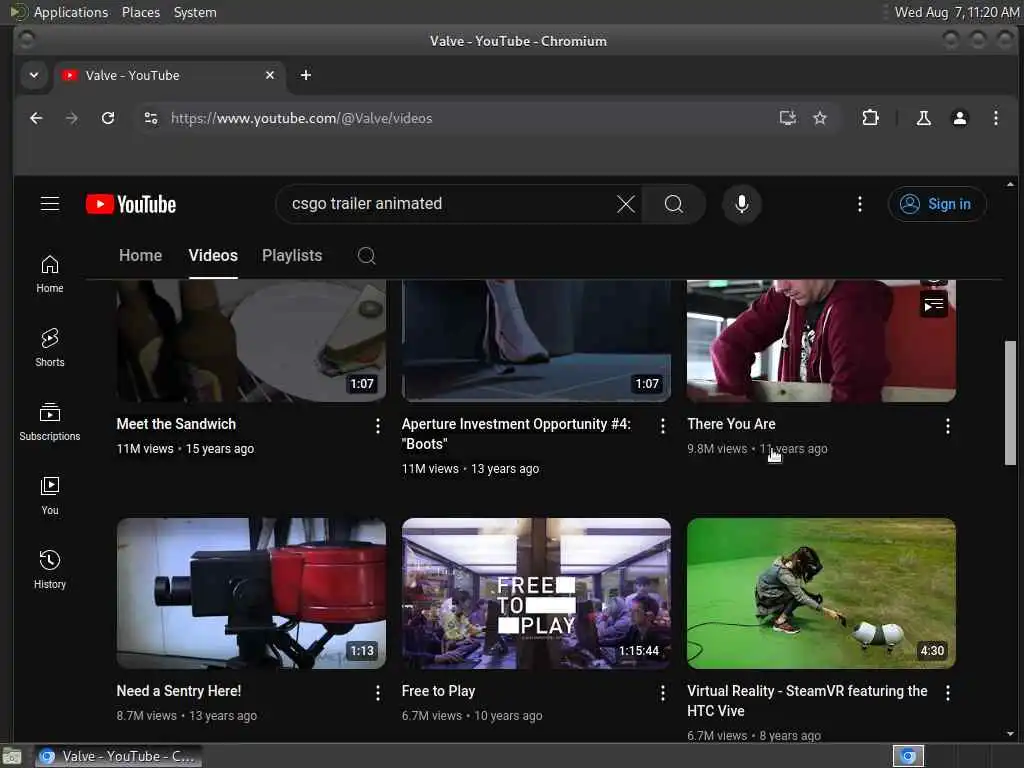Viewport: 1024px width, 768px height.
Task: Click inside the YouTube search field
Action: [x=451, y=204]
